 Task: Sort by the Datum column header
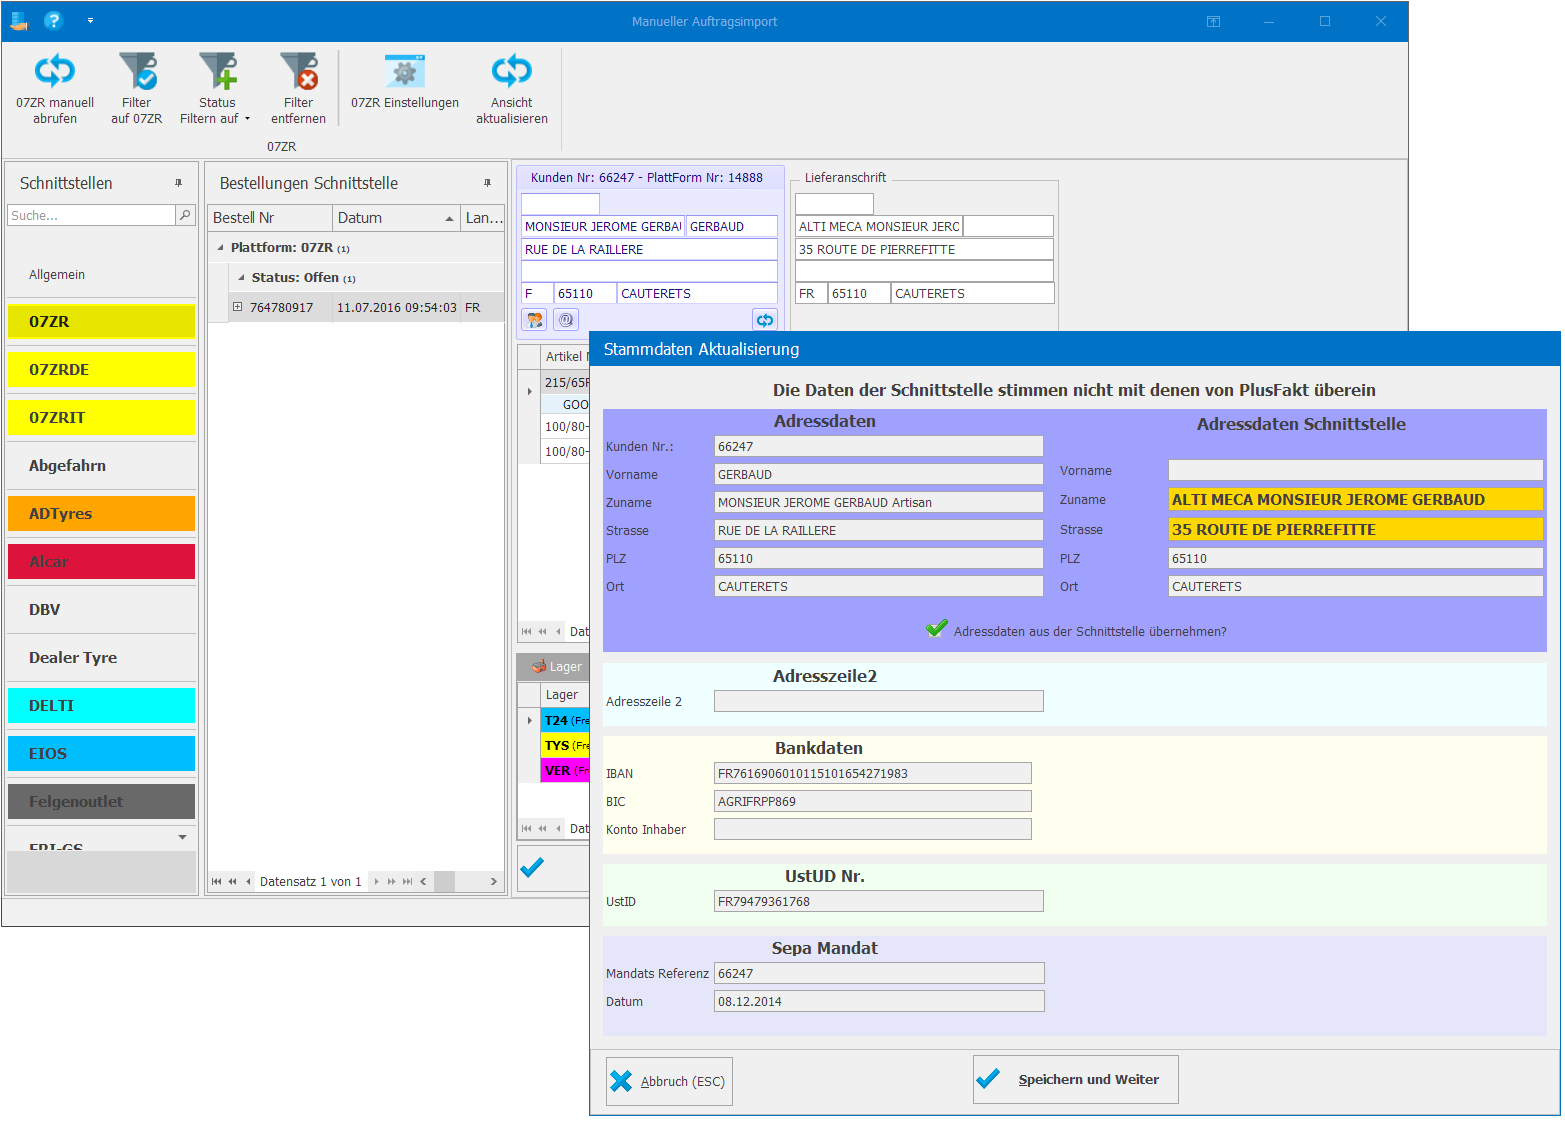396,218
